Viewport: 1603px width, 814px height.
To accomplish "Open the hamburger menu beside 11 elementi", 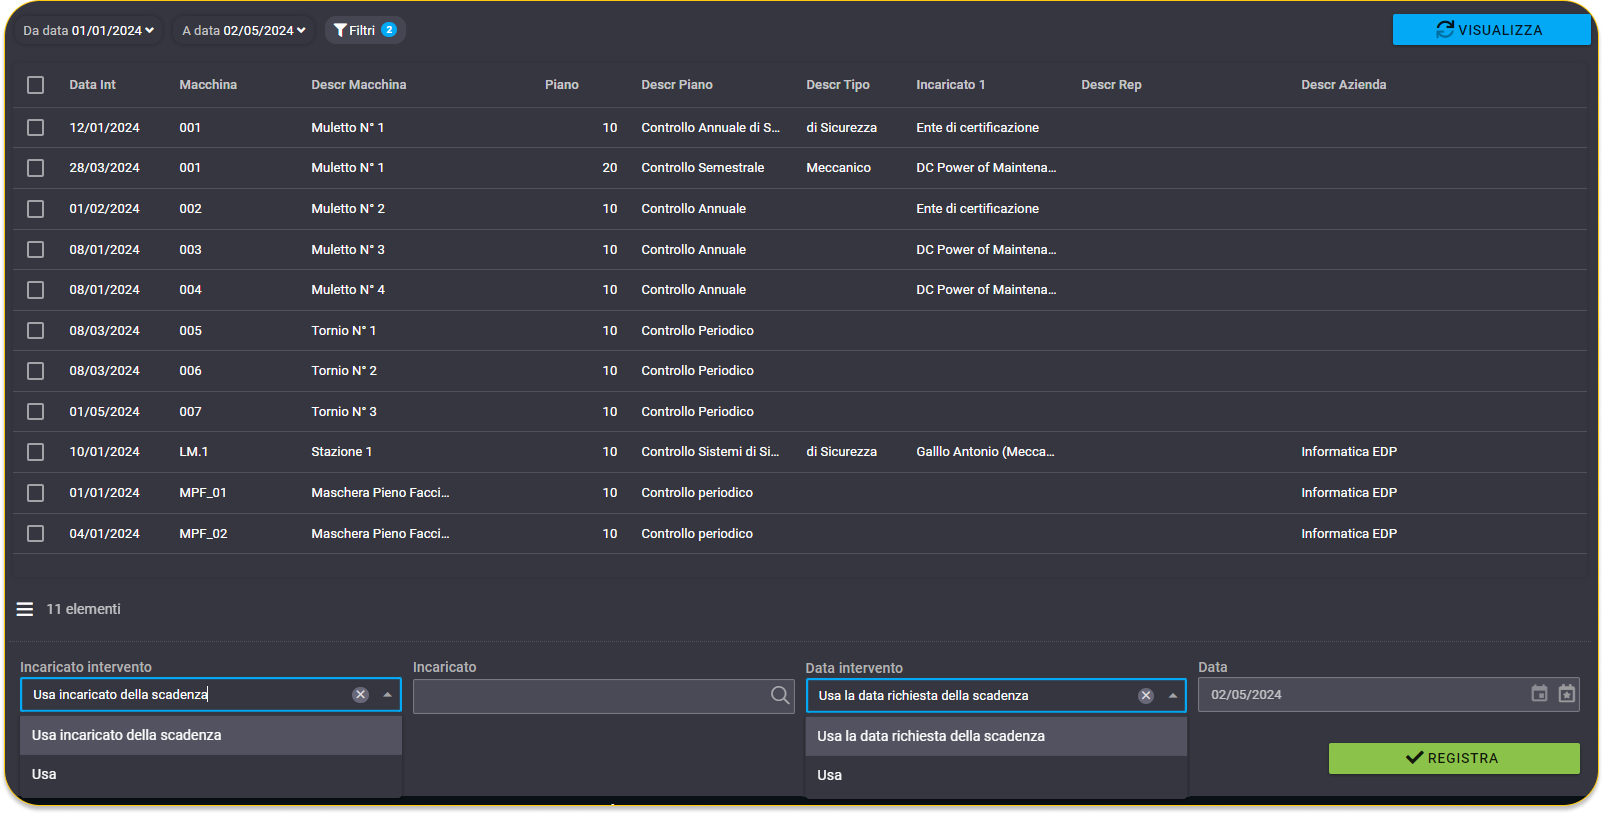I will pyautogui.click(x=25, y=609).
